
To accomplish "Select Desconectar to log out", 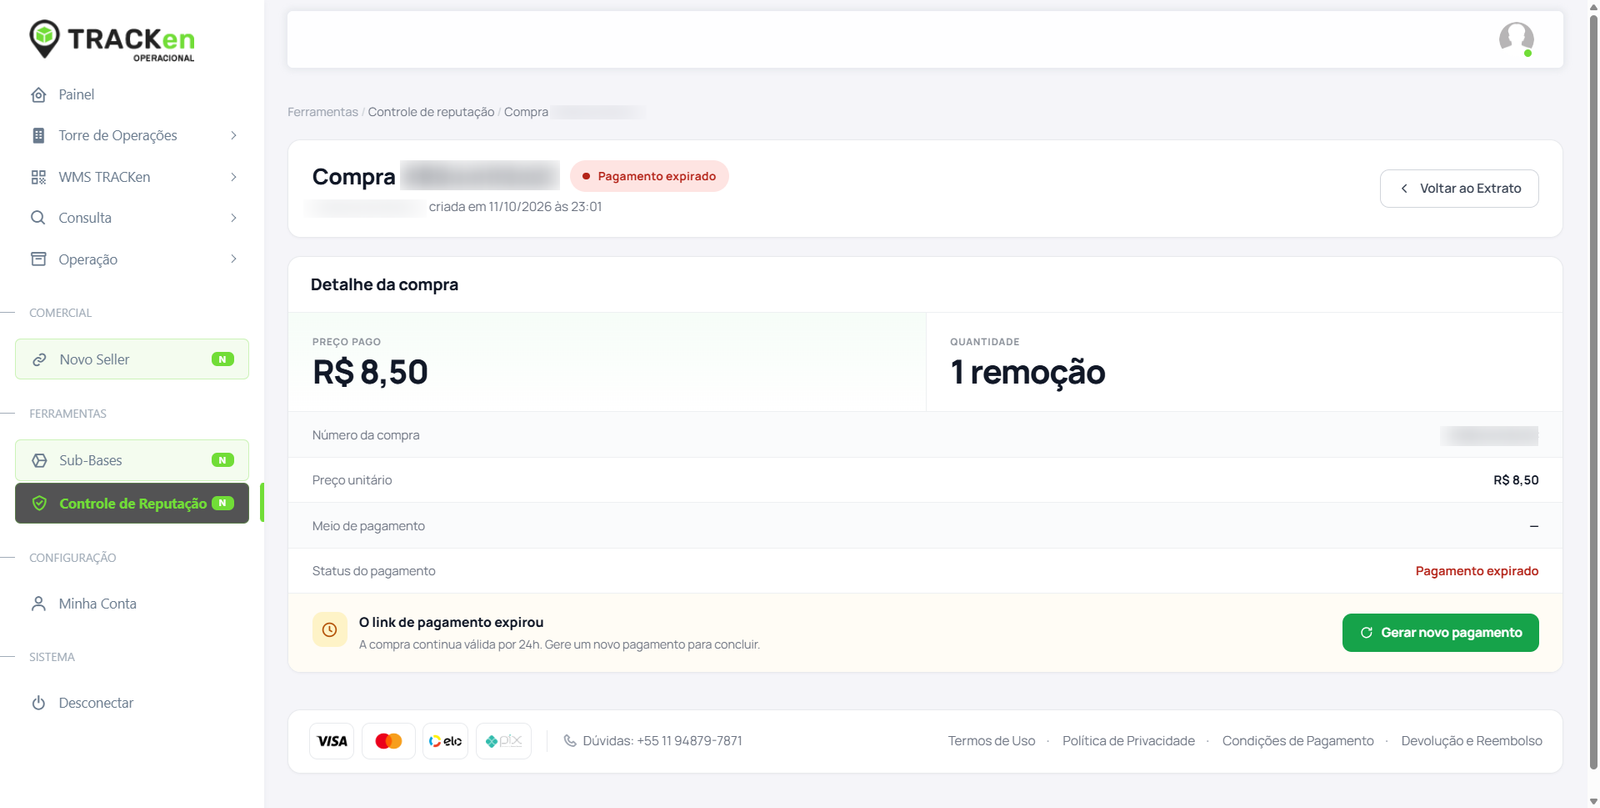I will tap(132, 703).
